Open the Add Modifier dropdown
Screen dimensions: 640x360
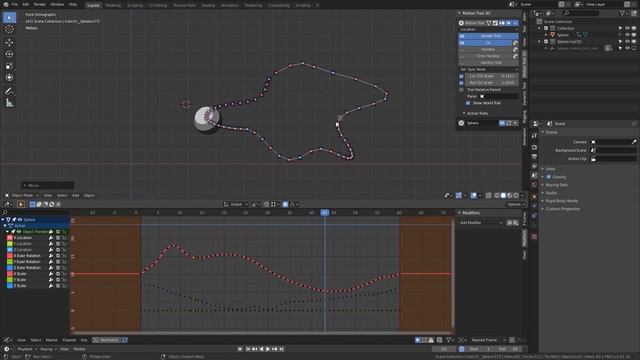pyautogui.click(x=482, y=223)
